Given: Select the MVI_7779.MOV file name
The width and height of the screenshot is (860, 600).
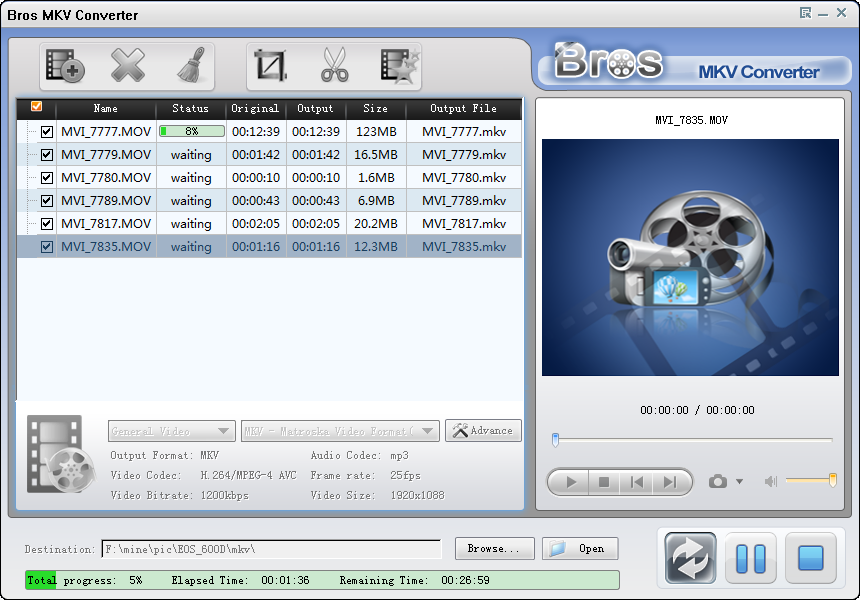Looking at the screenshot, I should click(106, 155).
